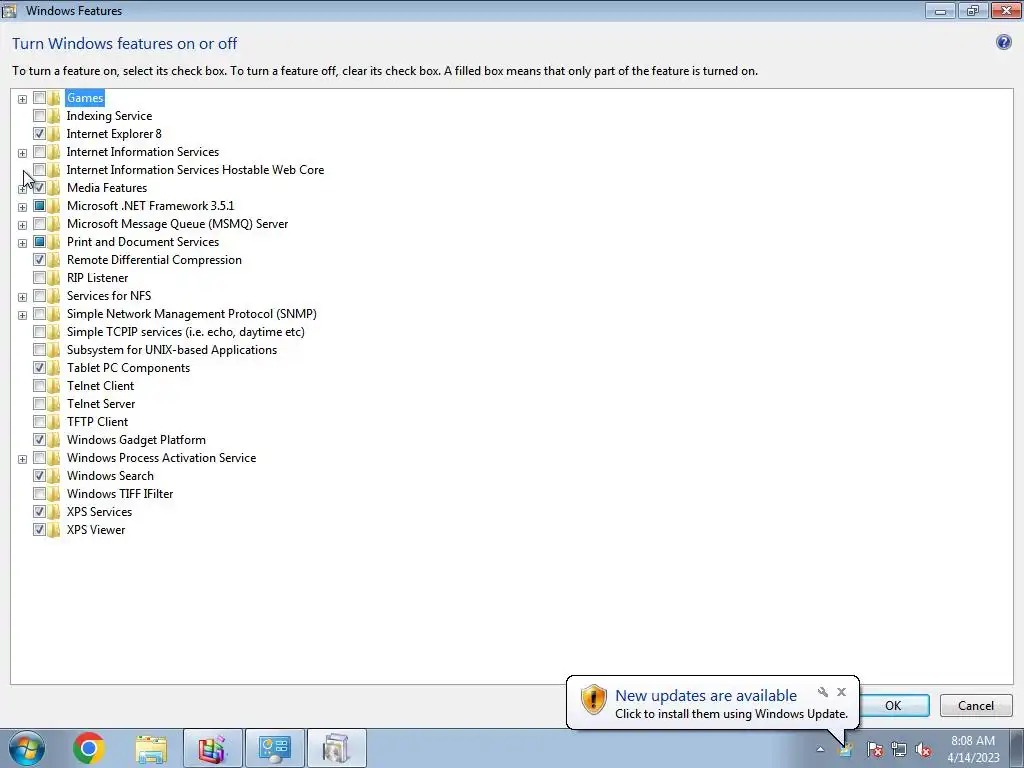Viewport: 1024px width, 768px height.
Task: Expand the Media Features node
Action: click(22, 189)
